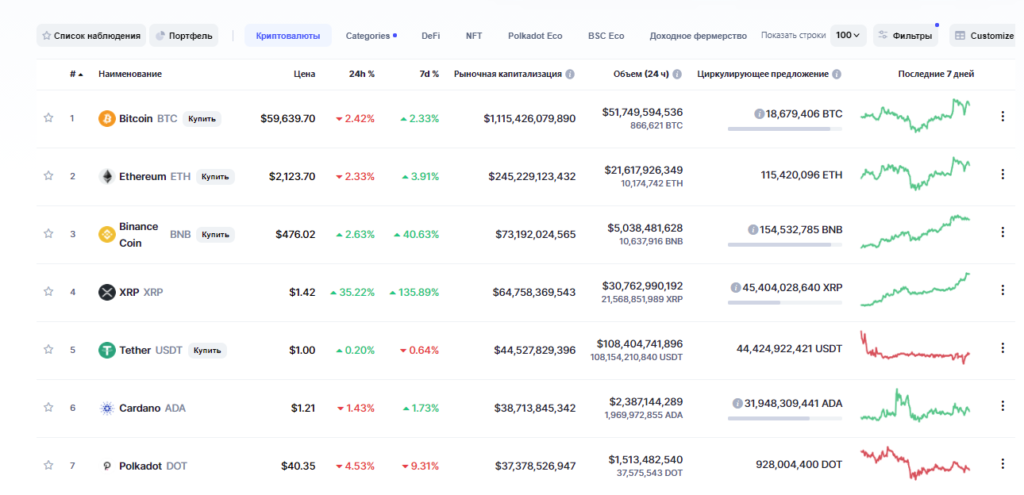Open the three-dot menu for Binance Coin
Image resolution: width=1024 pixels, height=495 pixels.
[1002, 232]
